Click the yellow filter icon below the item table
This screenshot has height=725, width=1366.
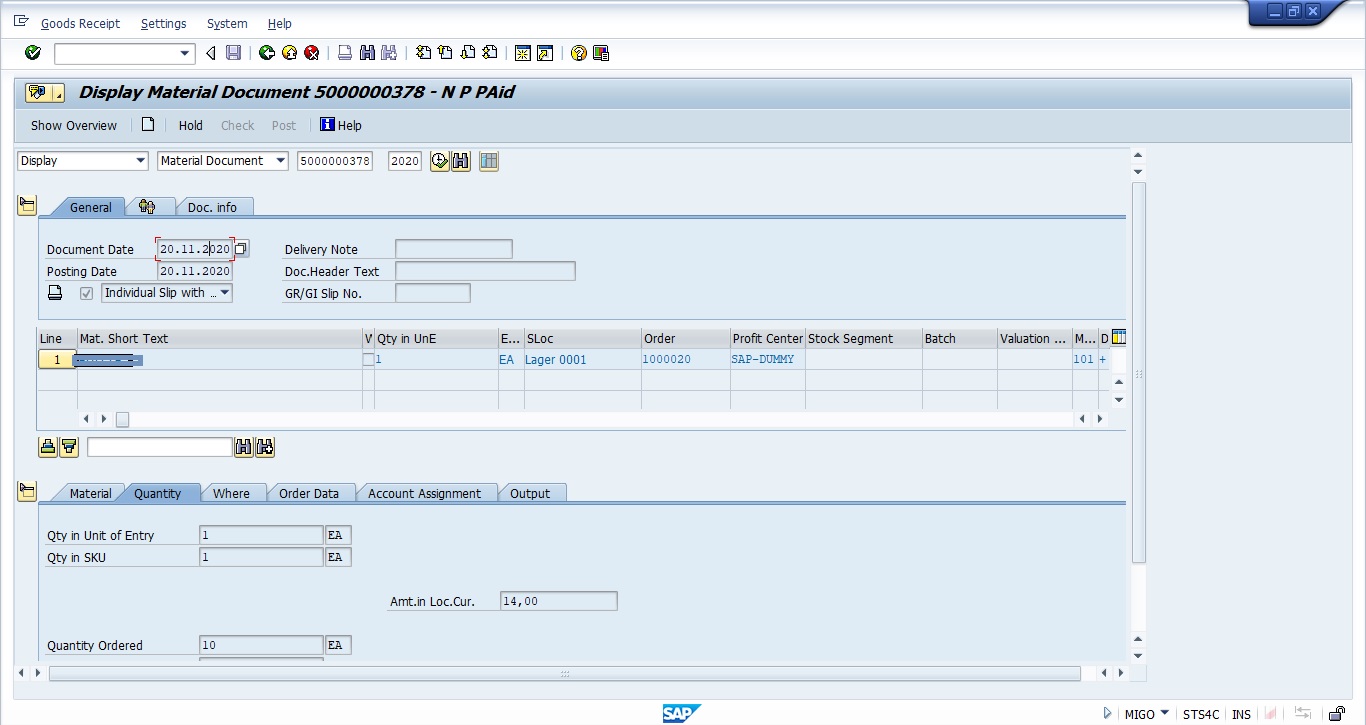tap(69, 447)
